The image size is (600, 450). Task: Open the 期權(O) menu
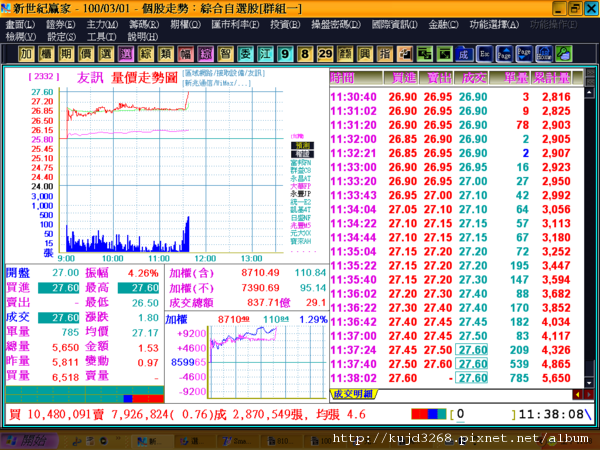pyautogui.click(x=185, y=25)
